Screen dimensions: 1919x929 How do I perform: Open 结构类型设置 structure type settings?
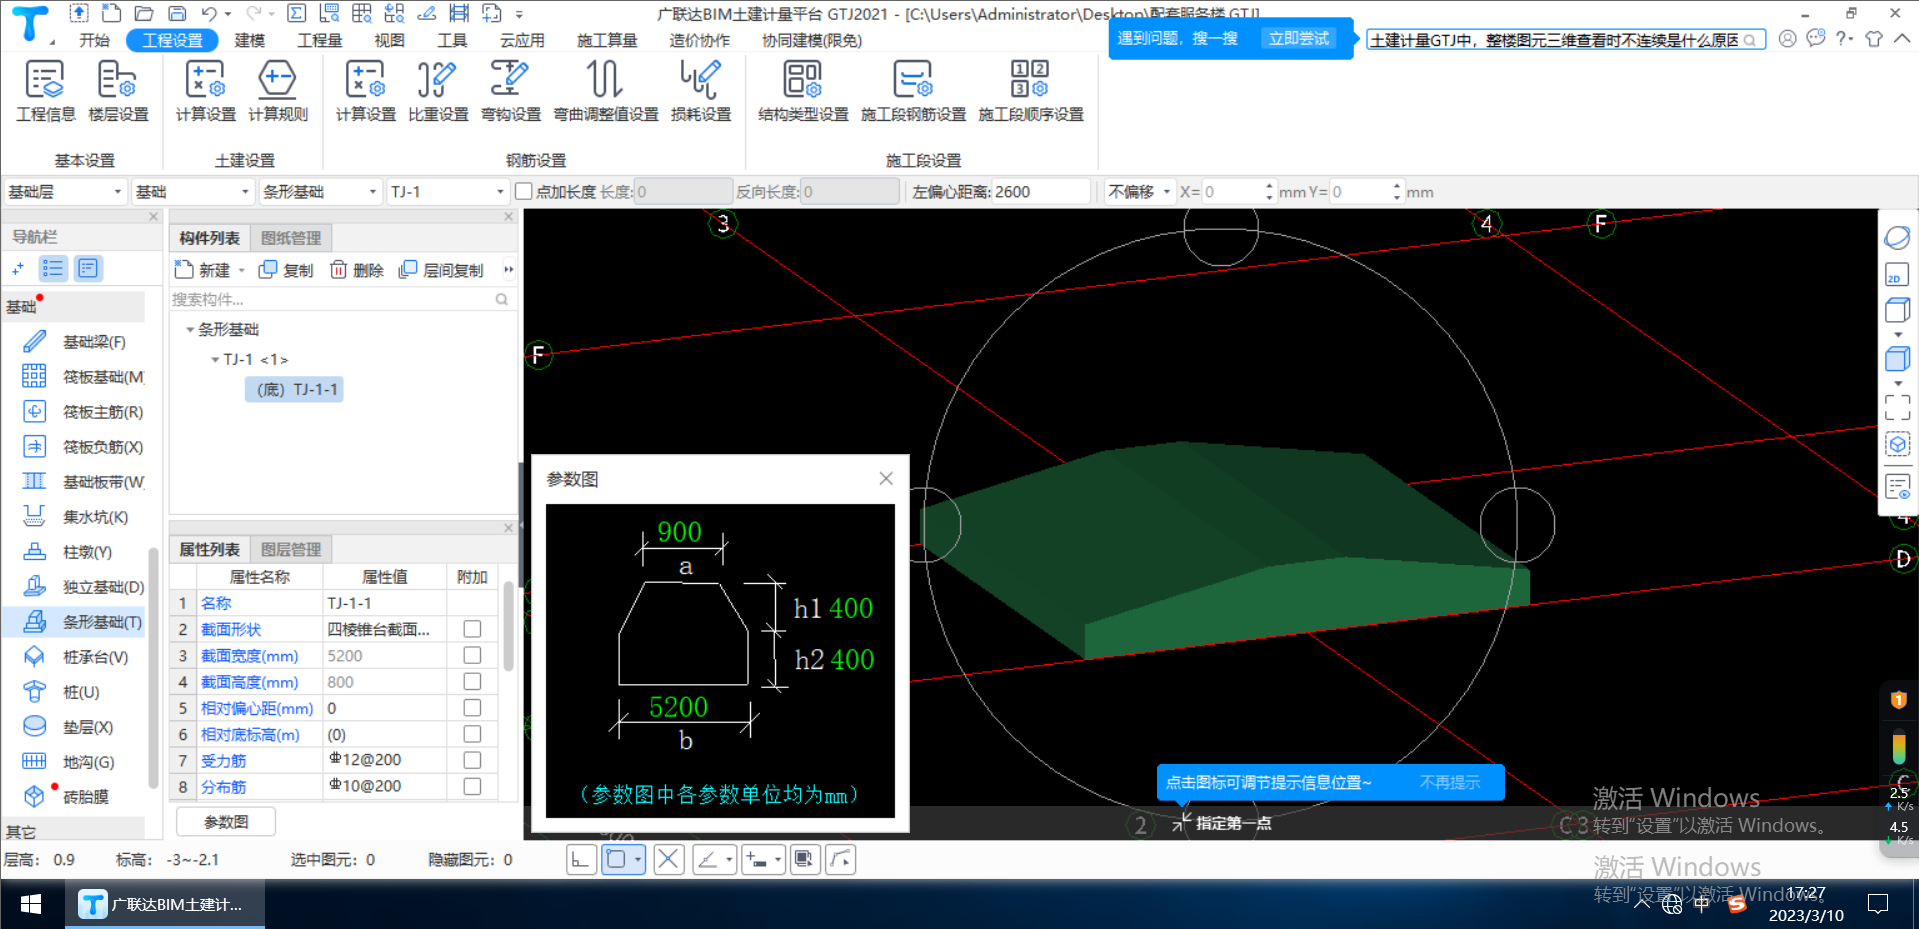[x=803, y=91]
